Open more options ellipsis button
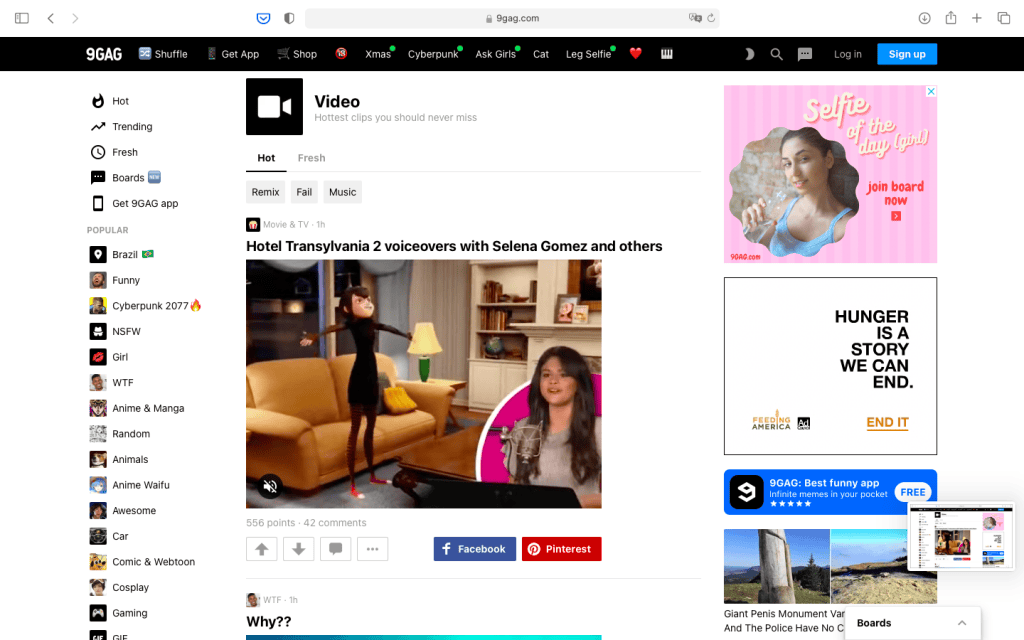1024x640 pixels. pos(372,549)
